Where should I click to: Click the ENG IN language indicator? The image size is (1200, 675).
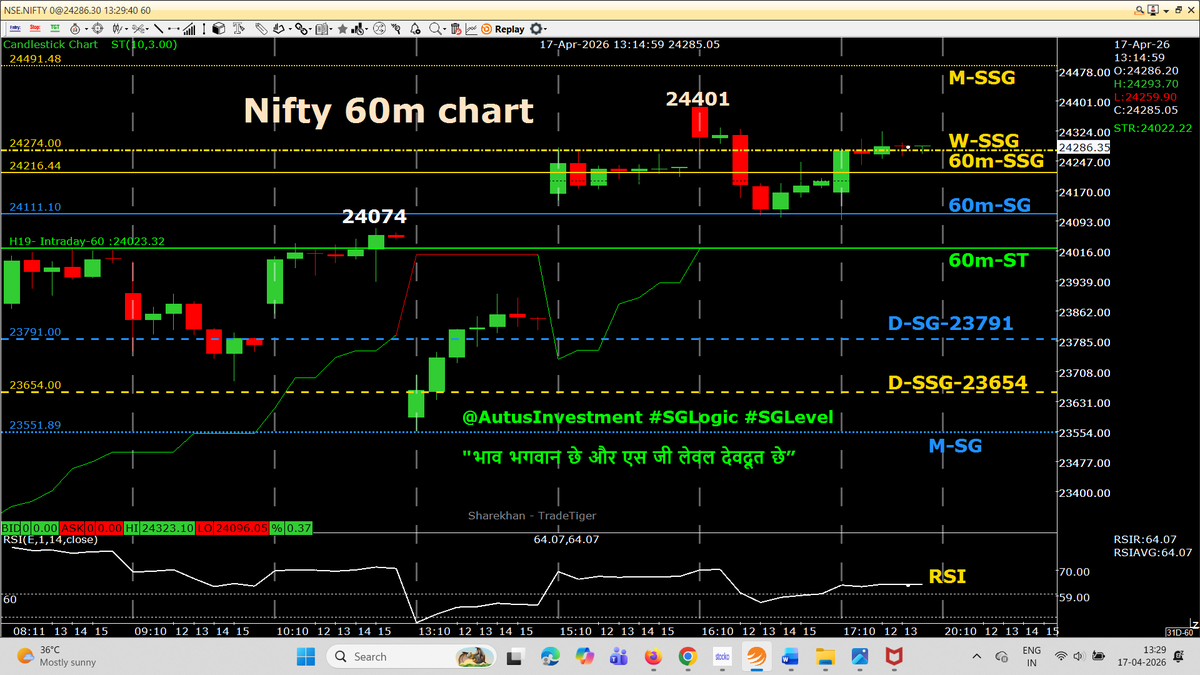(1034, 656)
